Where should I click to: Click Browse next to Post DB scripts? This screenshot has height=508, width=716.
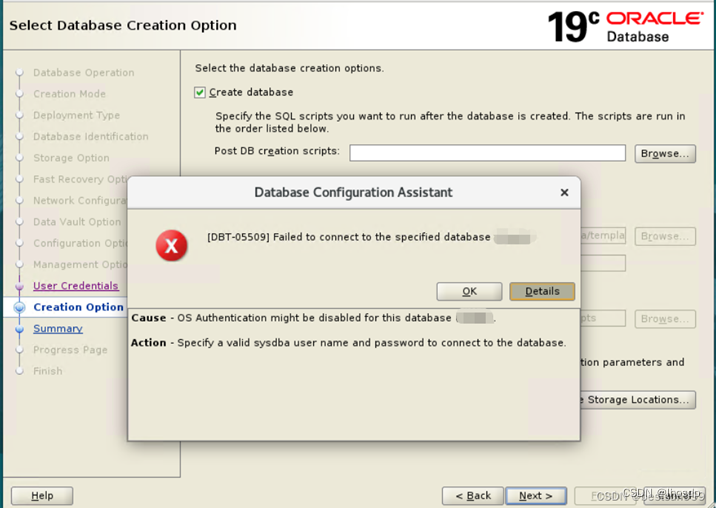point(665,153)
